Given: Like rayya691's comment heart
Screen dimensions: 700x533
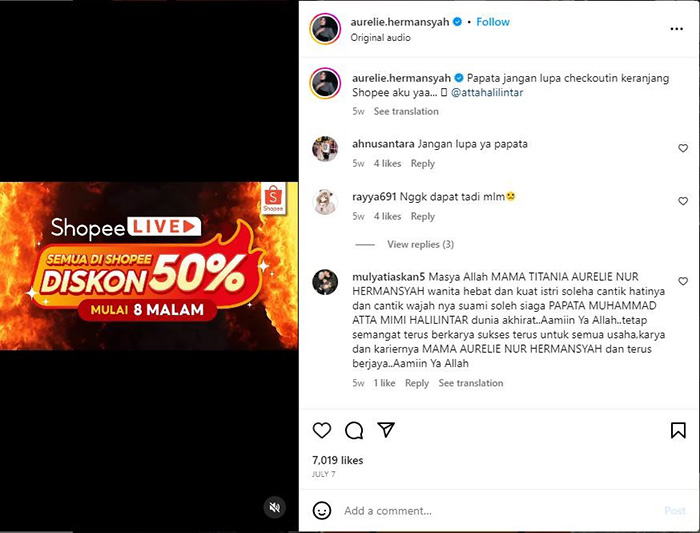Looking at the screenshot, I should click(x=683, y=201).
